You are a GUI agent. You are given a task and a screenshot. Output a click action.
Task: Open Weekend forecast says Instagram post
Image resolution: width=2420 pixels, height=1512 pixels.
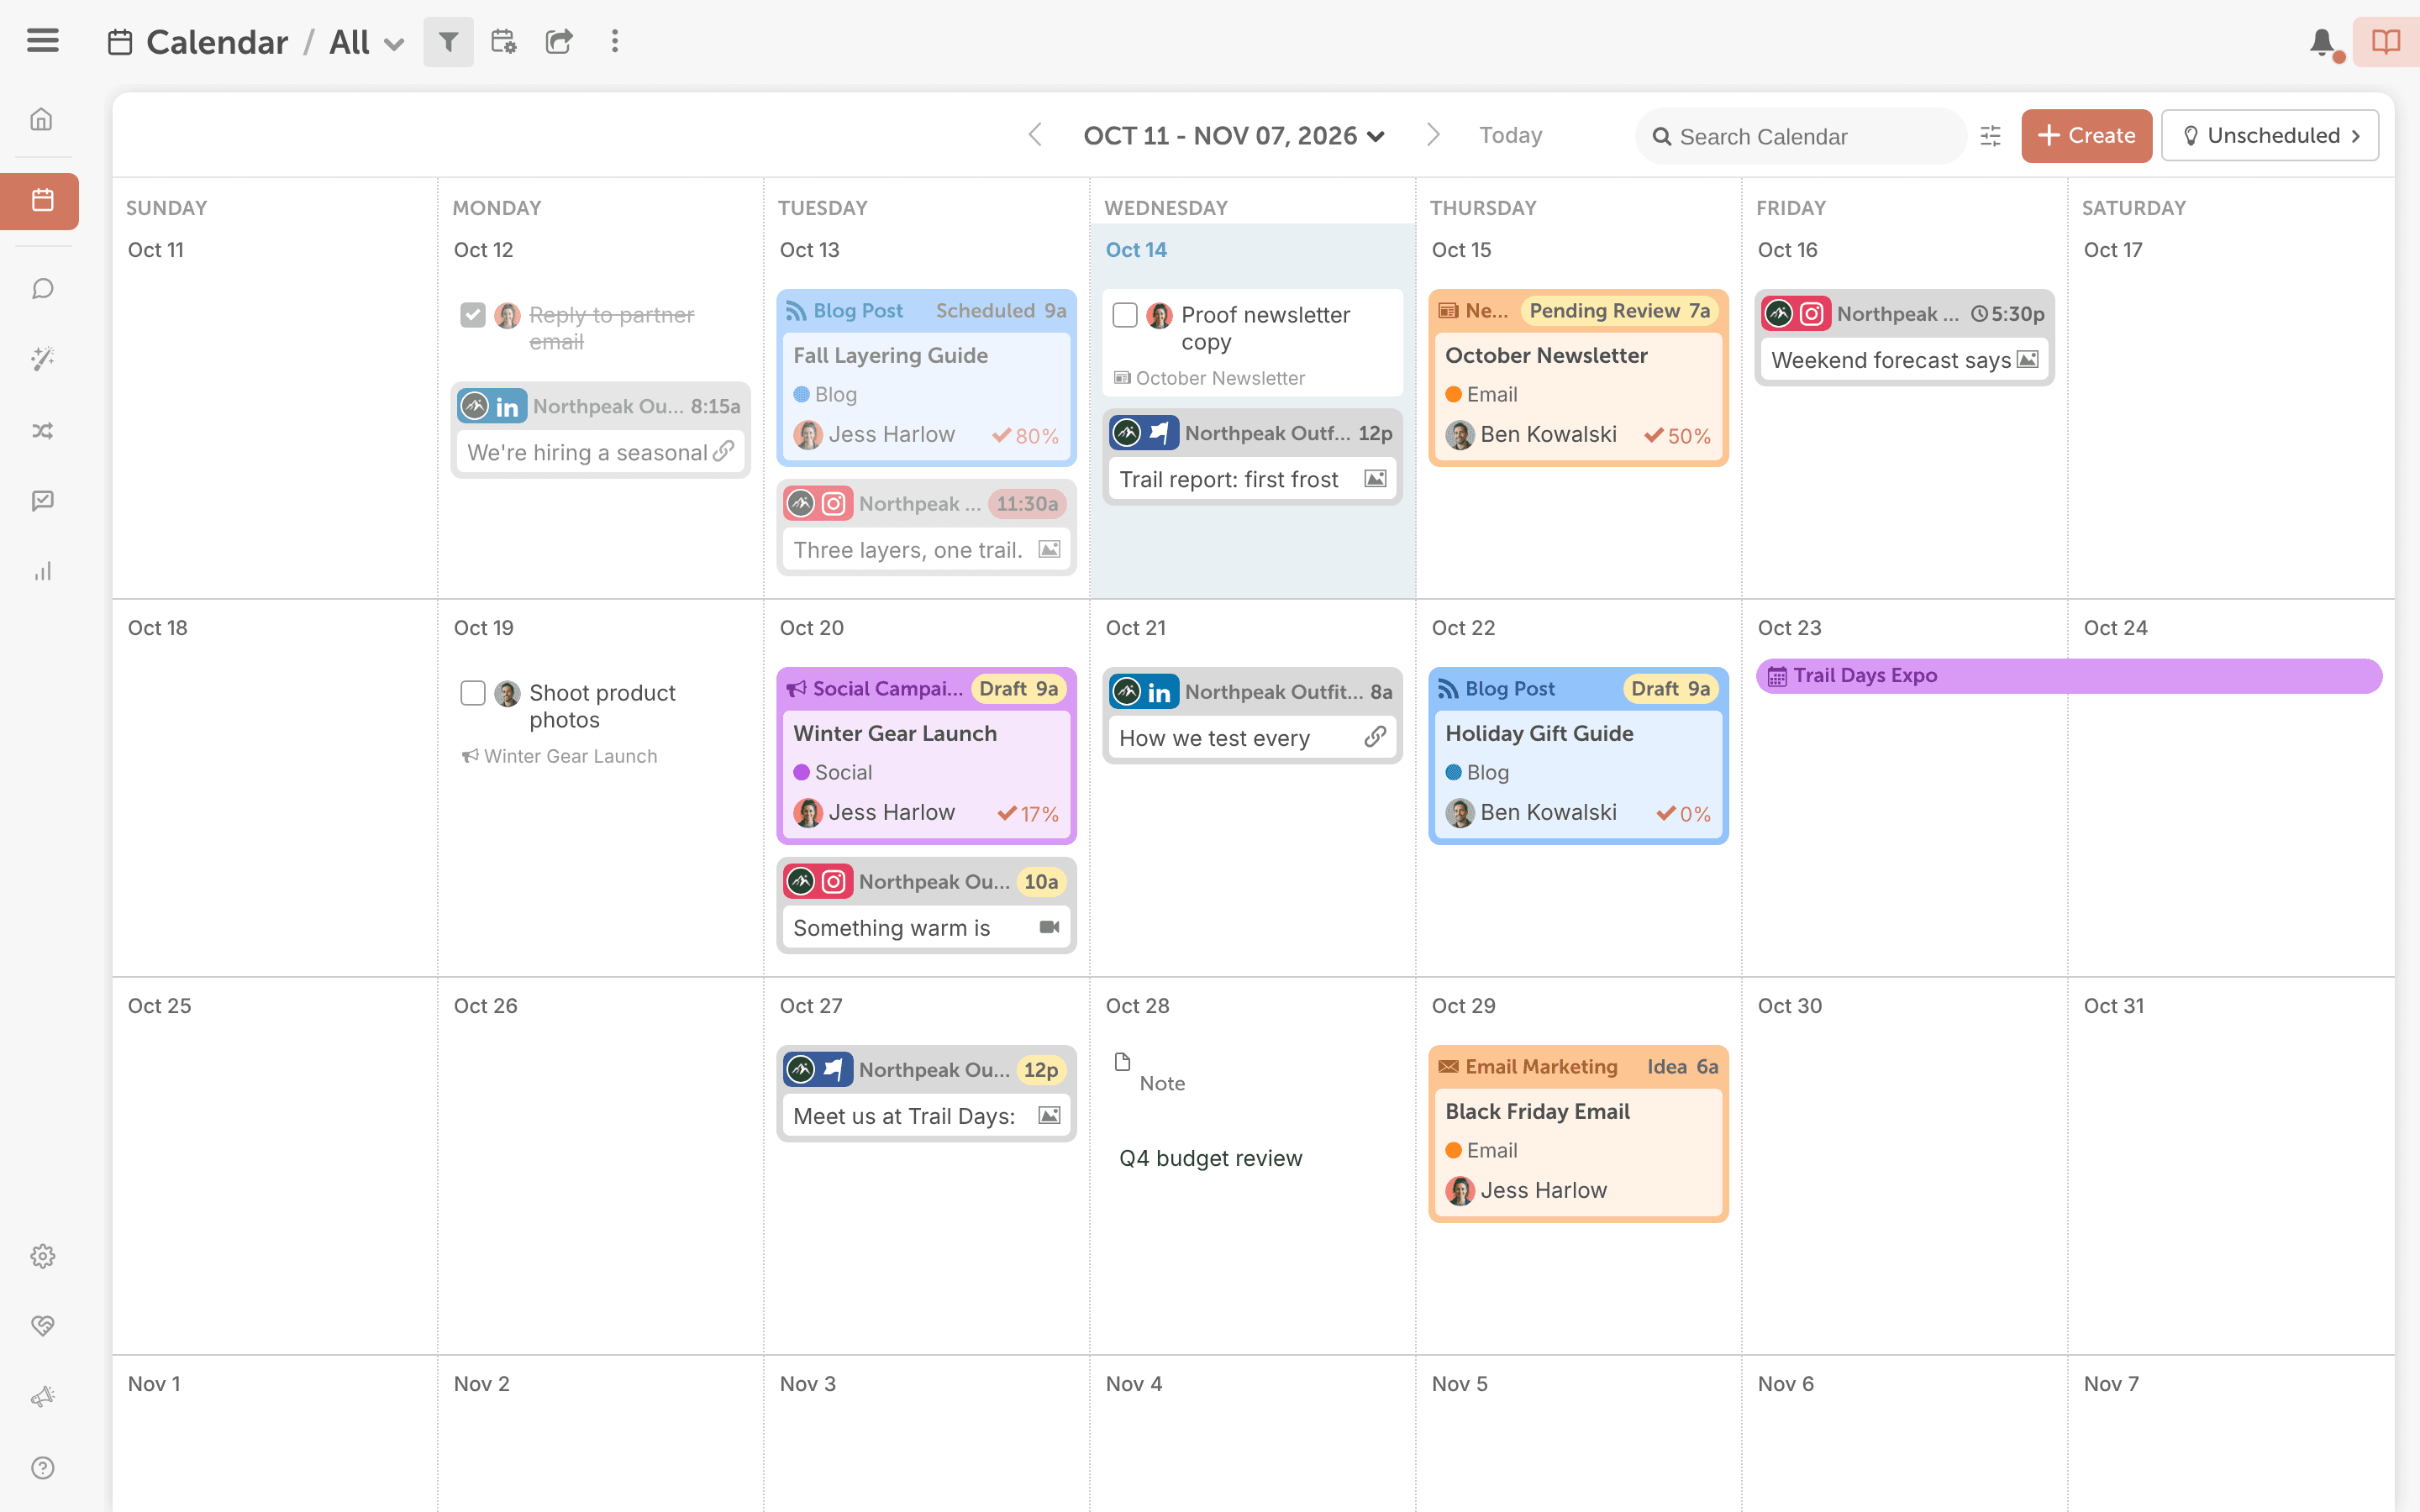tap(1904, 338)
